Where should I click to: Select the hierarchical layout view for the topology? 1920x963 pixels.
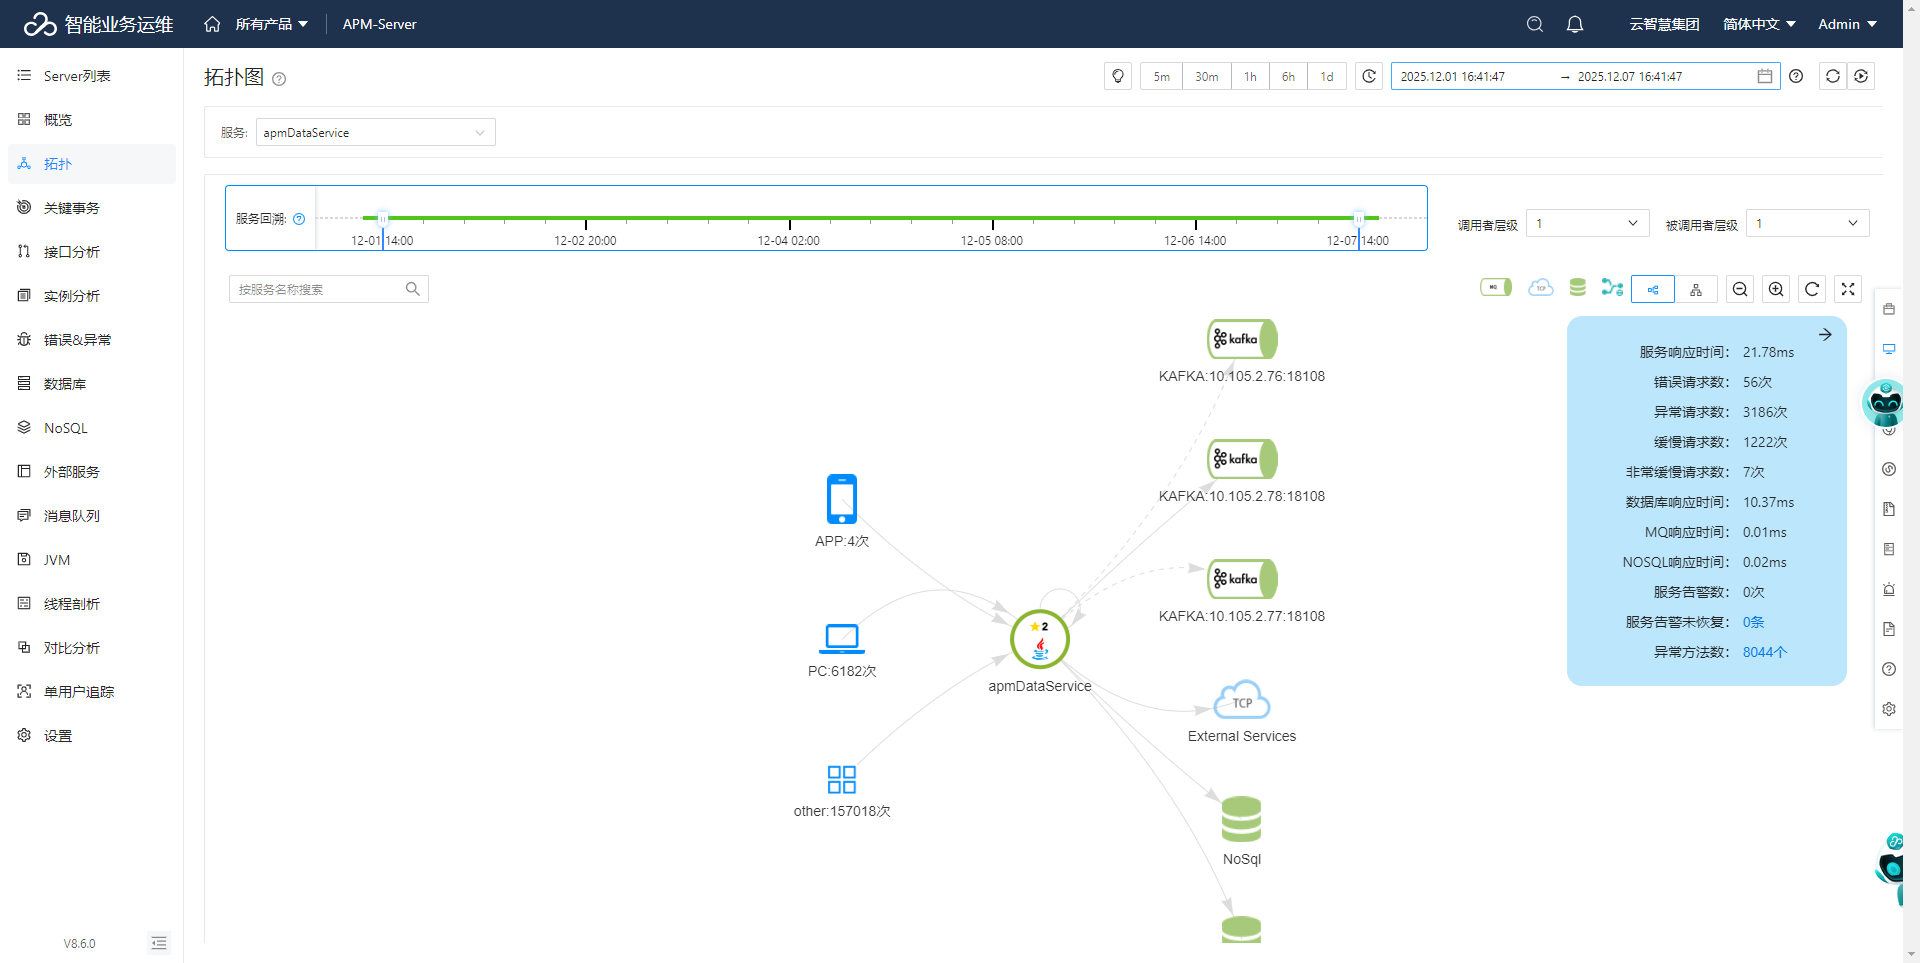pos(1697,289)
